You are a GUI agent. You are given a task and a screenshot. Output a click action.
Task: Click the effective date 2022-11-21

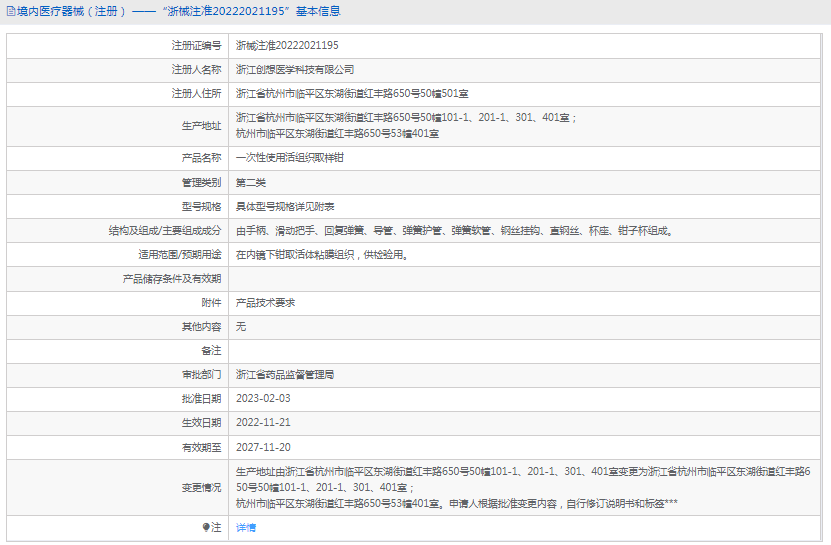coord(263,423)
